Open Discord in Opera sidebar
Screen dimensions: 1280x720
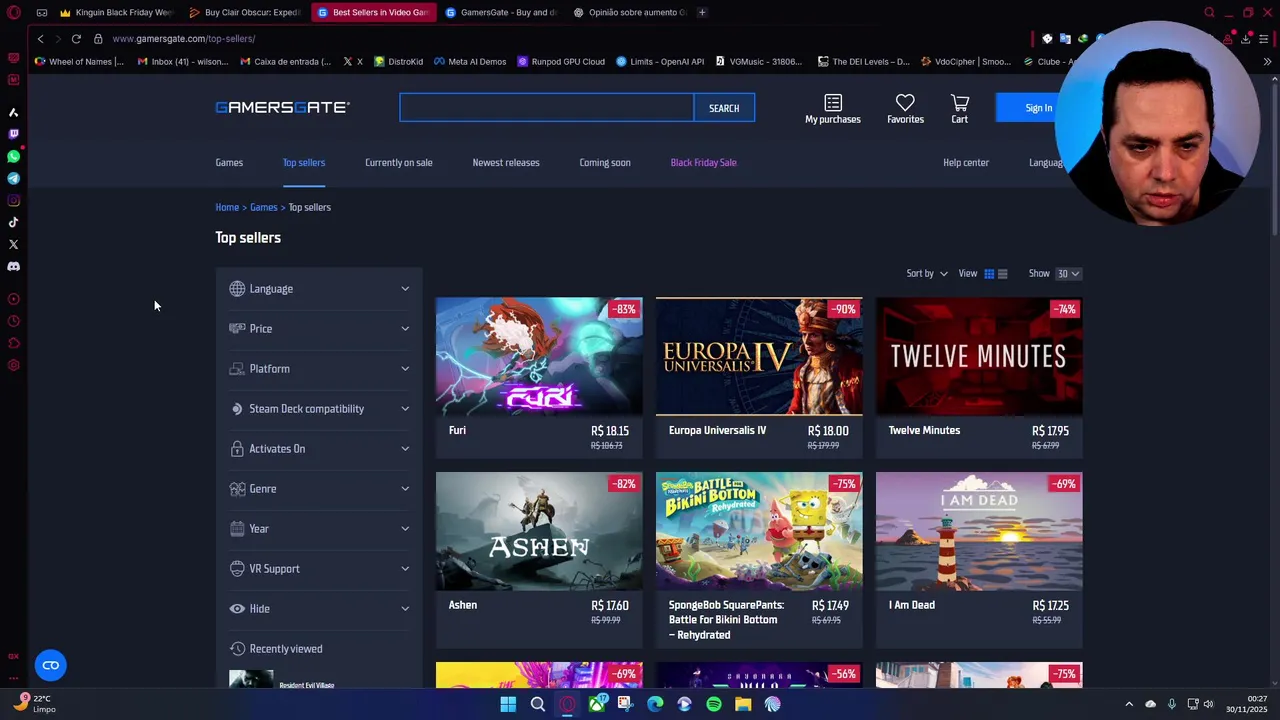click(13, 266)
